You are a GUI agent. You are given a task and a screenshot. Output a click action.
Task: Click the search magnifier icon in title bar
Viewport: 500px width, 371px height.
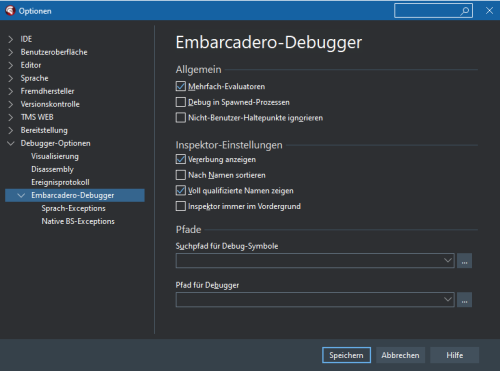tap(464, 11)
